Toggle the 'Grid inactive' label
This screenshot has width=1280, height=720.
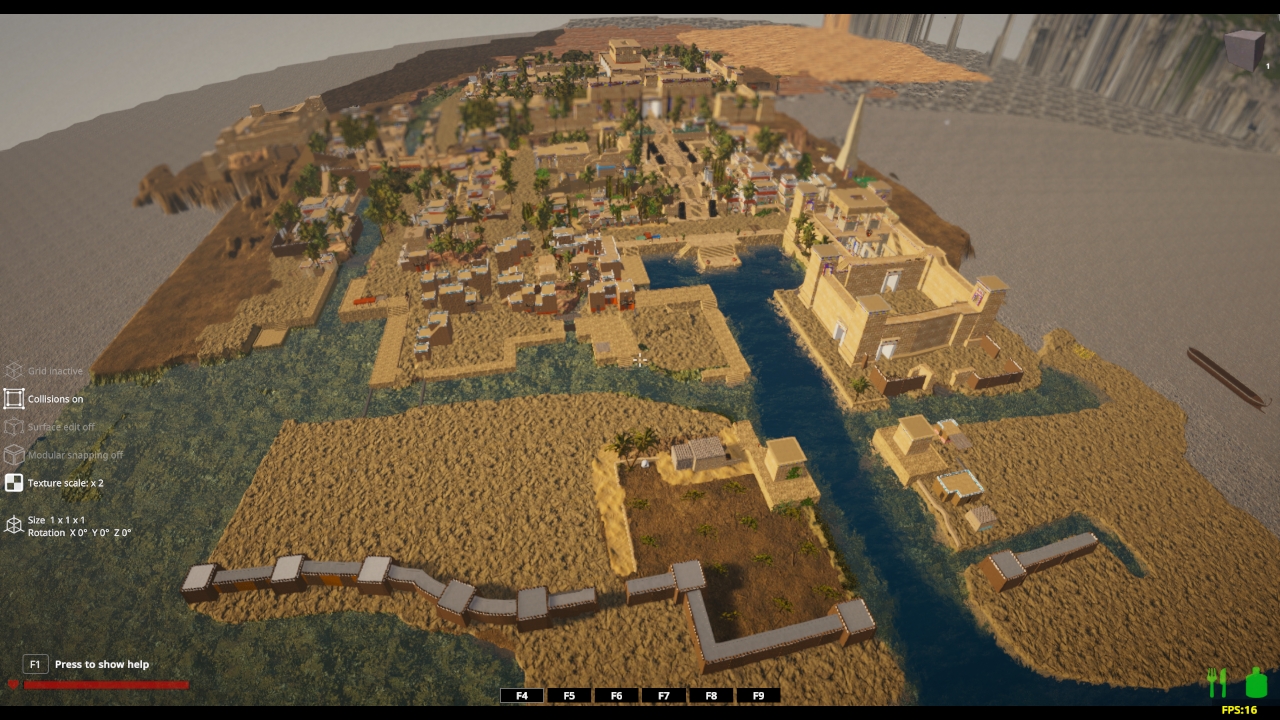pyautogui.click(x=55, y=371)
